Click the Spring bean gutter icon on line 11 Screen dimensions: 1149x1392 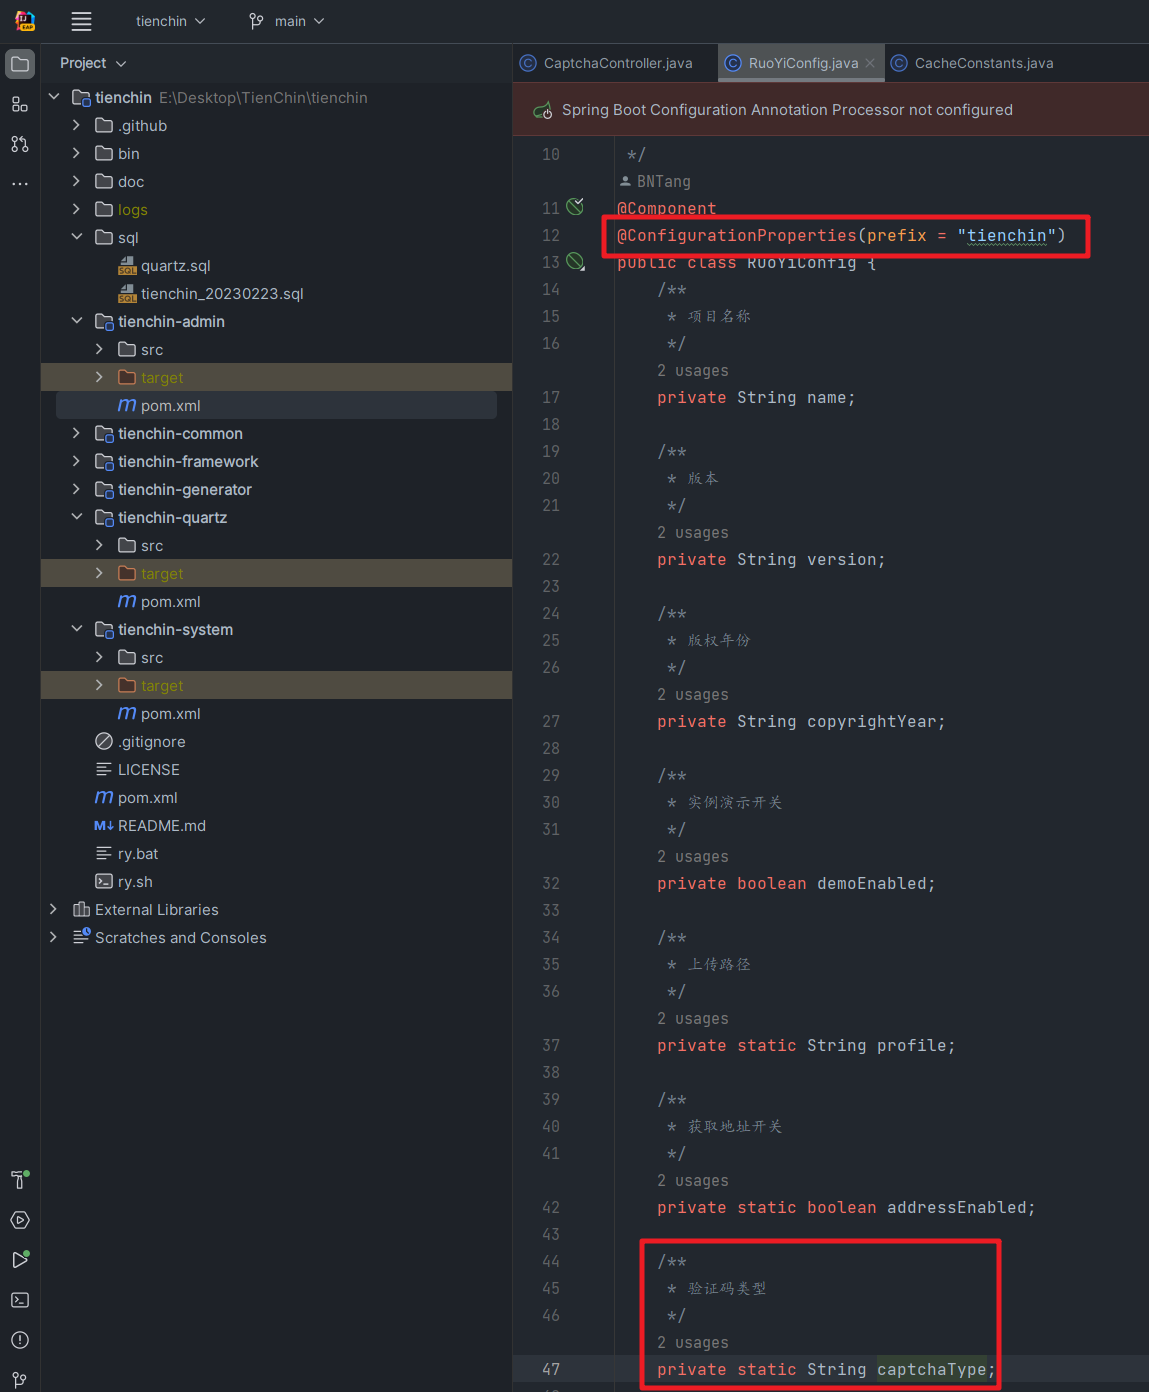point(575,207)
